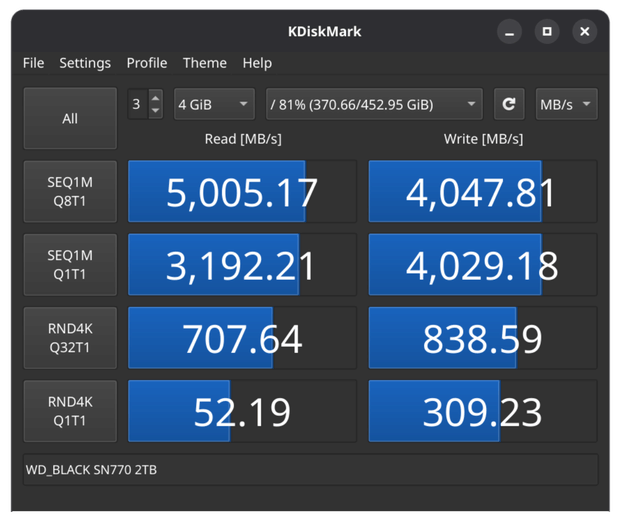Screen dimensions: 620x523
Task: Click the refresh storage info icon
Action: pyautogui.click(x=509, y=104)
